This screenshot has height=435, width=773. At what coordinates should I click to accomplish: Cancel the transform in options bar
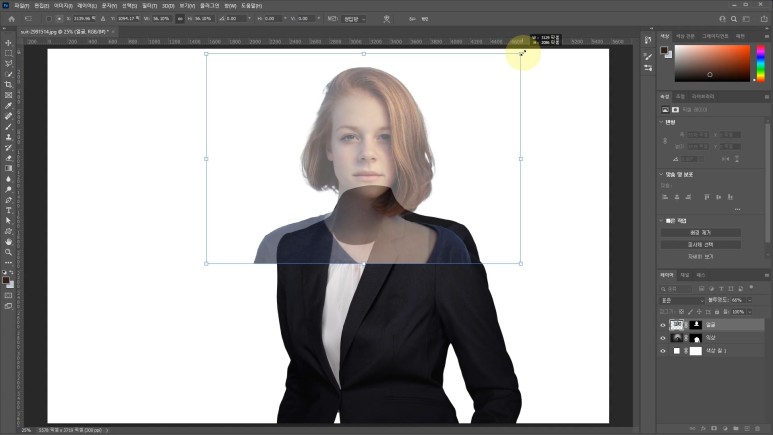412,19
